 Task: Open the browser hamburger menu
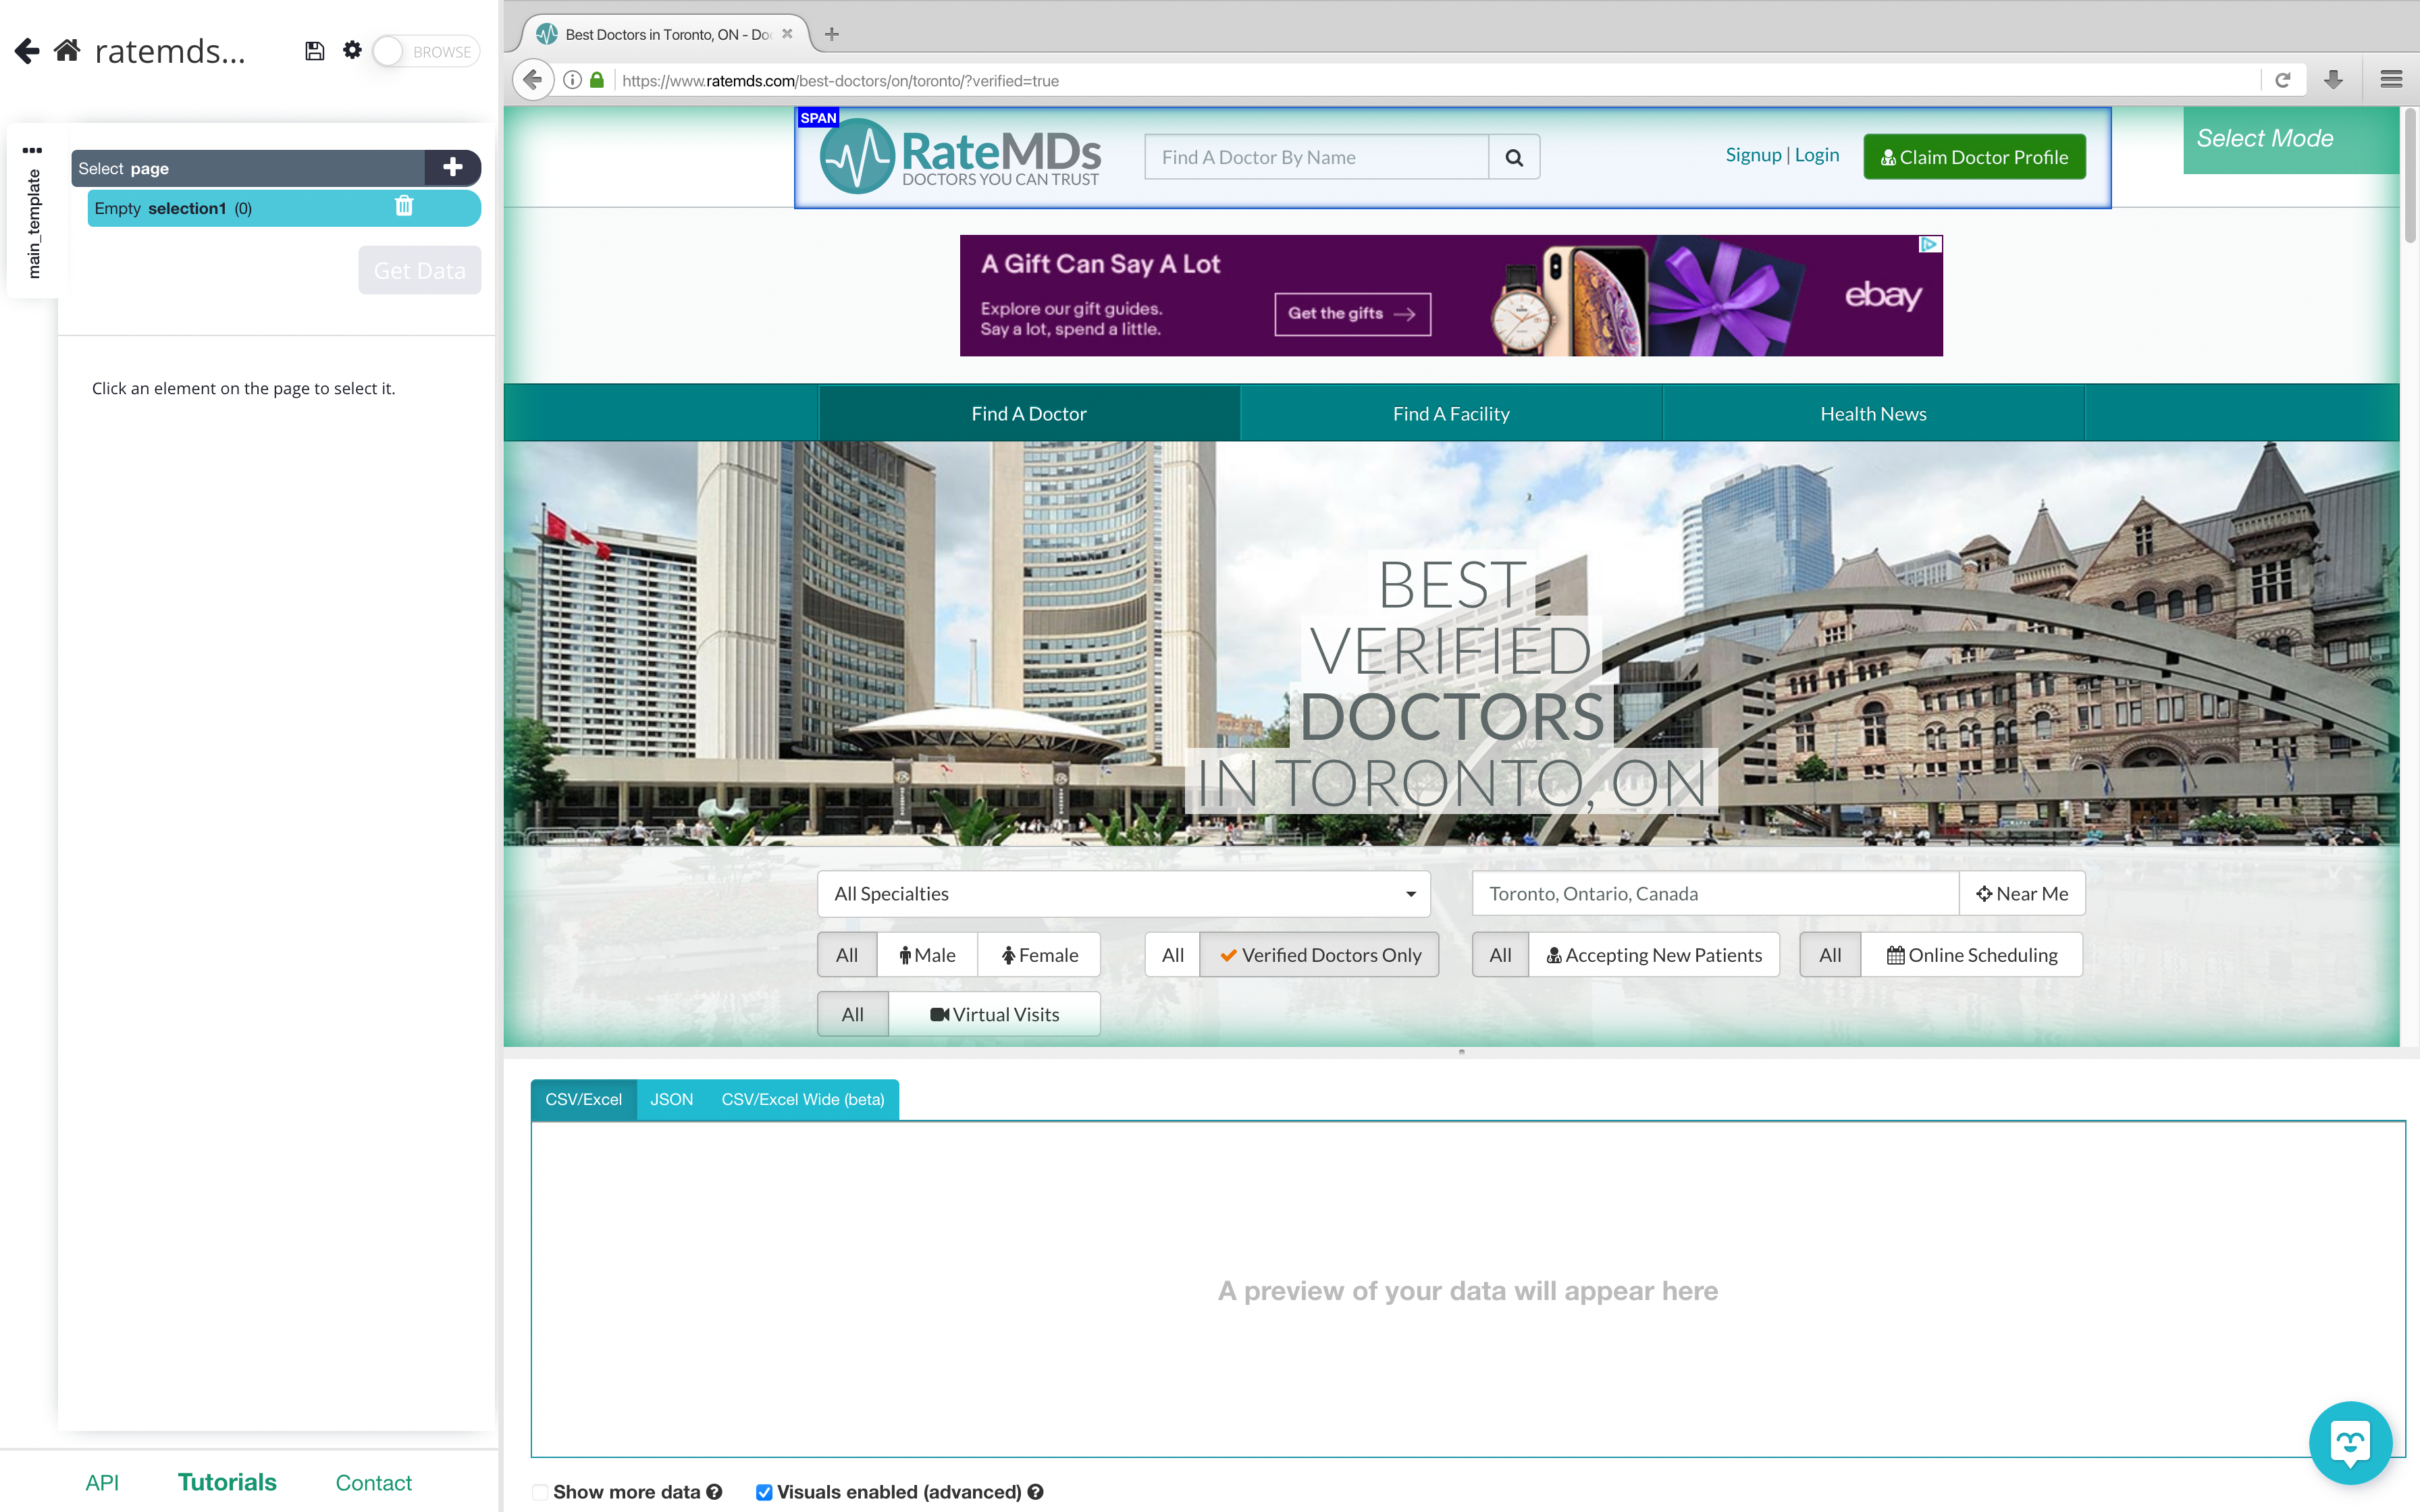(2391, 80)
